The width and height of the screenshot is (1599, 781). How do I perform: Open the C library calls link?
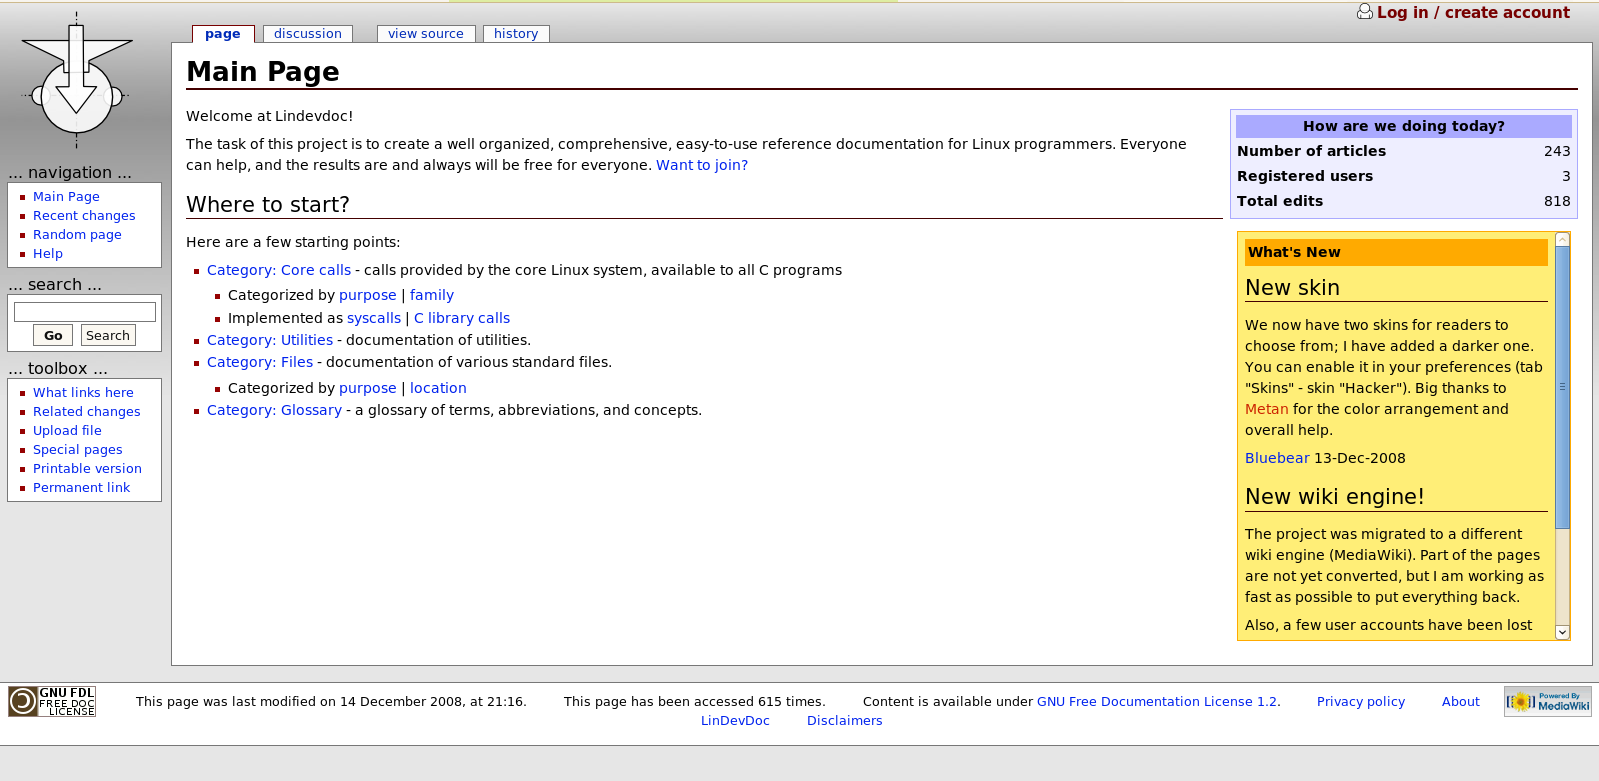(462, 319)
